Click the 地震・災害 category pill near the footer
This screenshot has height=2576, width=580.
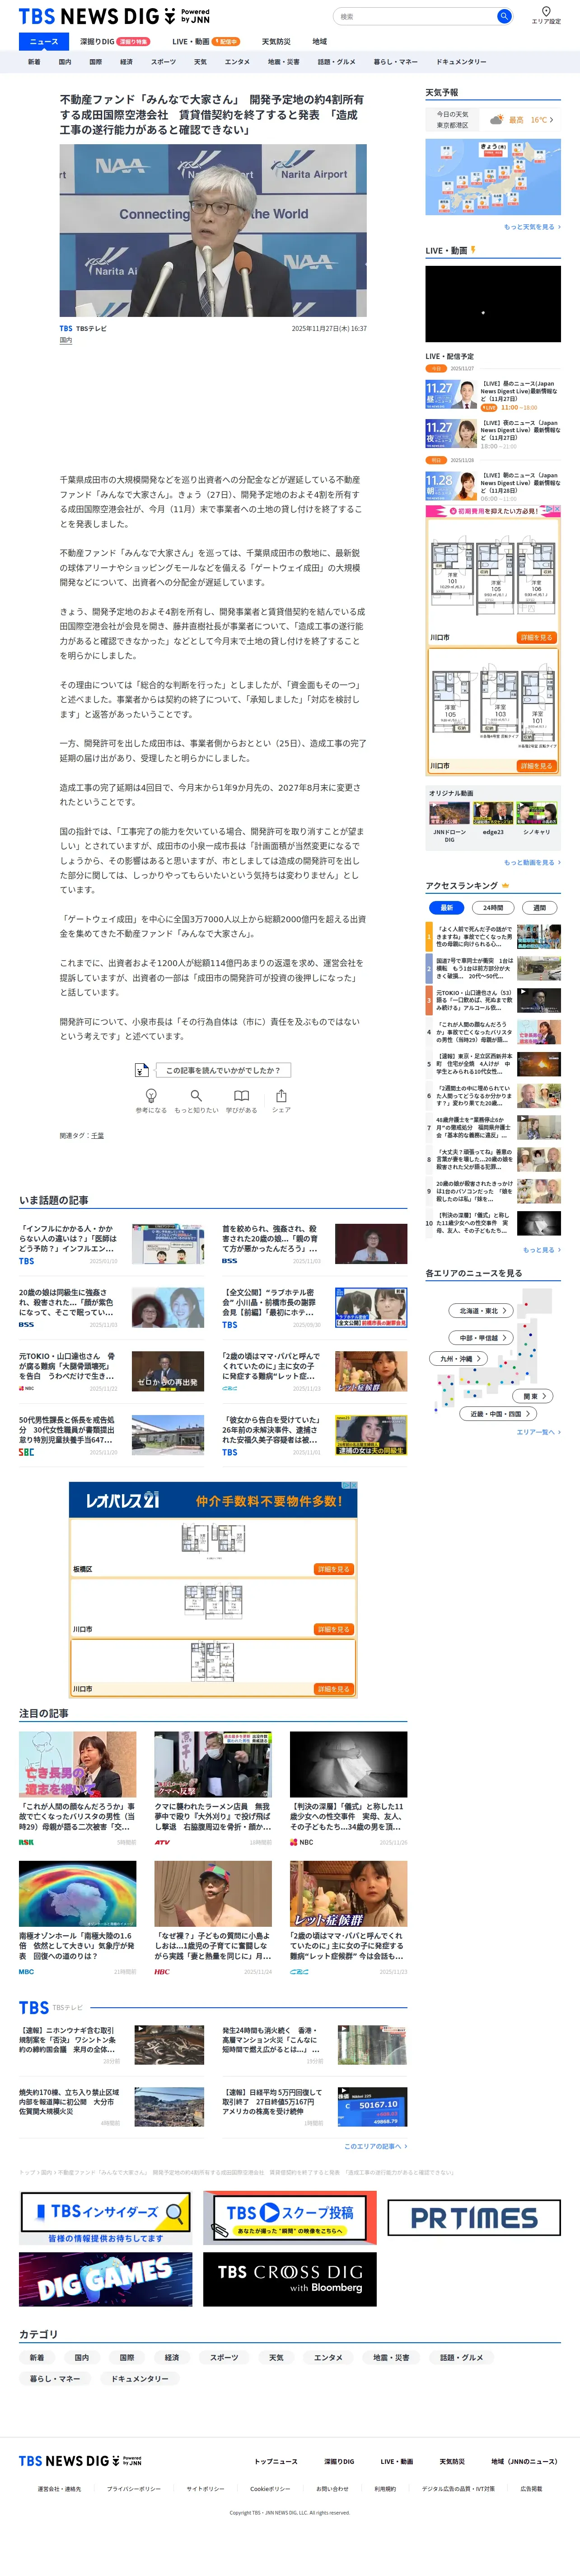[x=392, y=2357]
